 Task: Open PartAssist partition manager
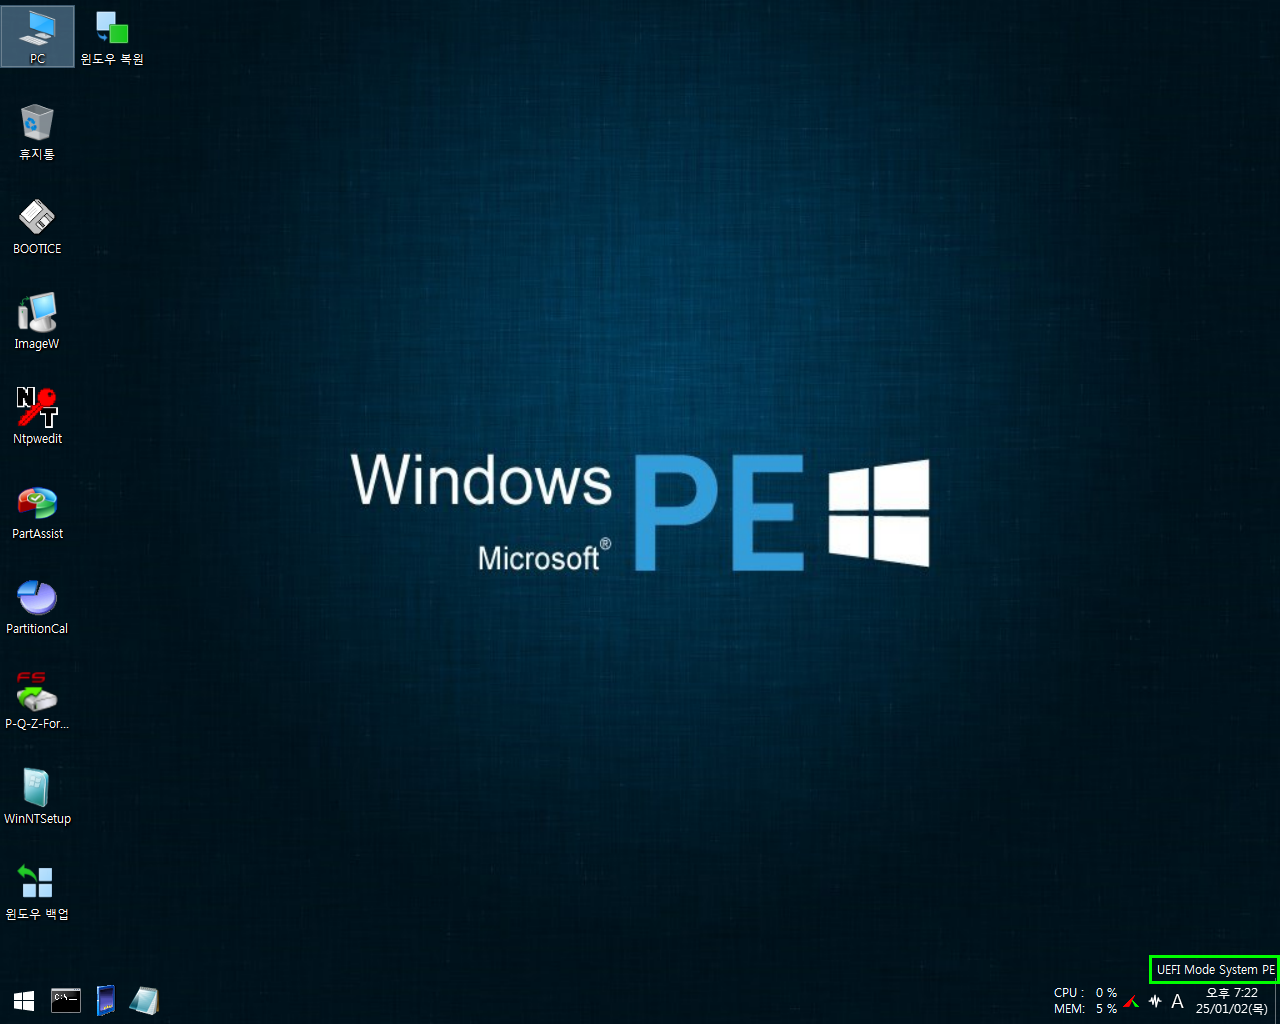pos(37,511)
